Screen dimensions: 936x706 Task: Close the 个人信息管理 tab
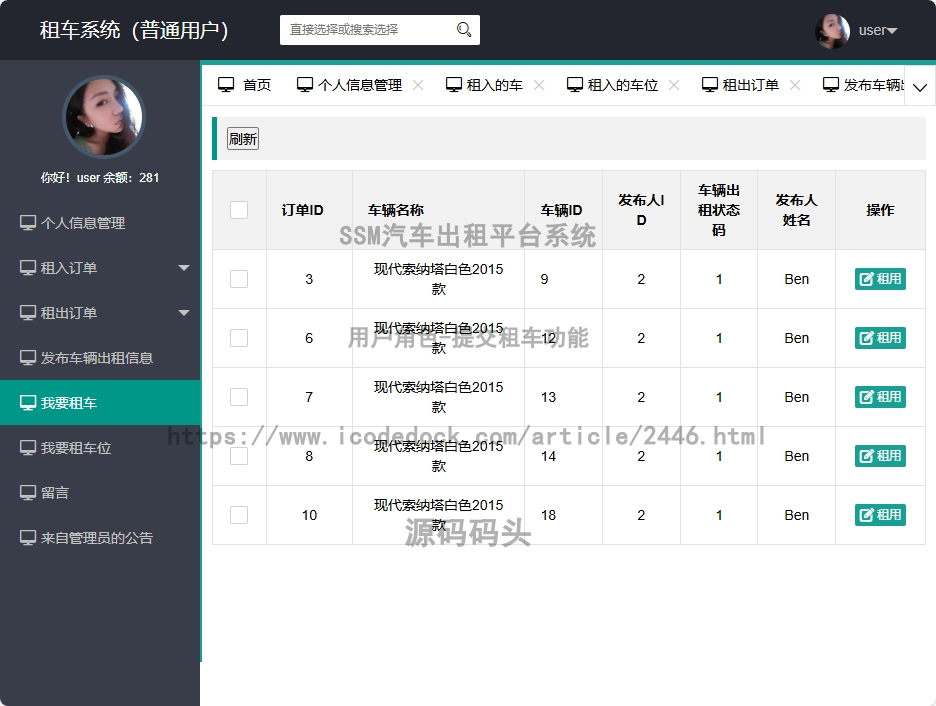click(418, 85)
